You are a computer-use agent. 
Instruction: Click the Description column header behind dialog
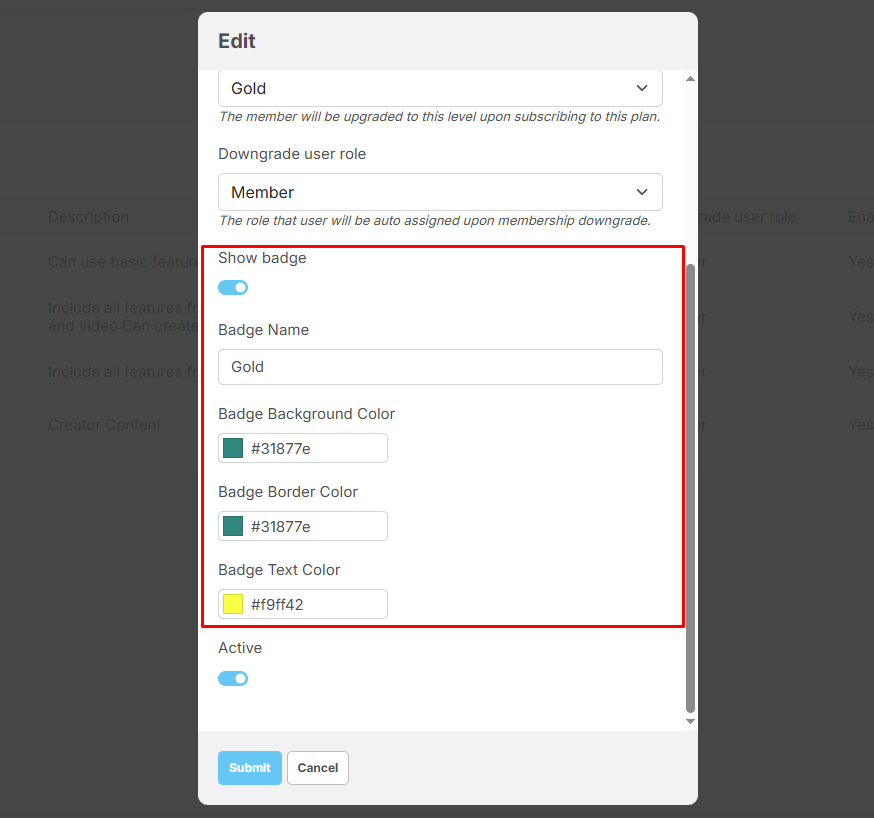tap(88, 217)
